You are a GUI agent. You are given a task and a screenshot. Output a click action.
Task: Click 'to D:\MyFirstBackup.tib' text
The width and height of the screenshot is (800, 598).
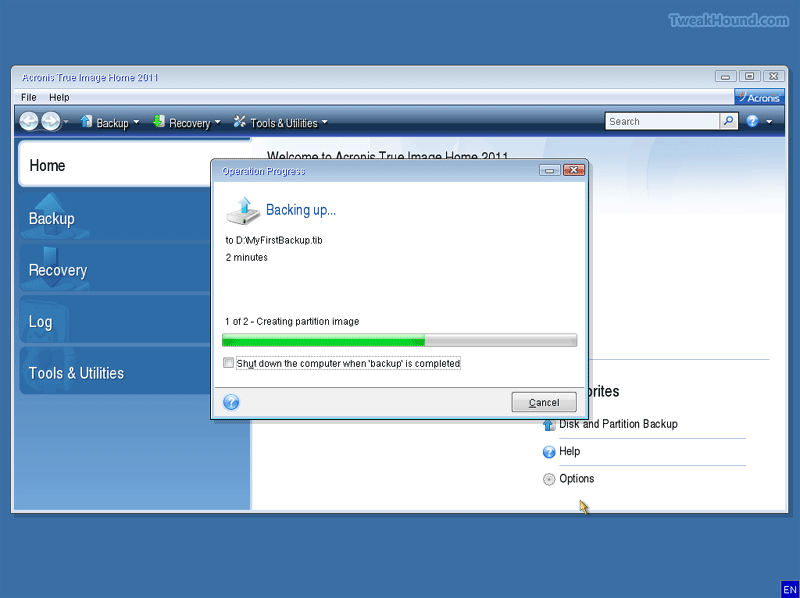274,240
